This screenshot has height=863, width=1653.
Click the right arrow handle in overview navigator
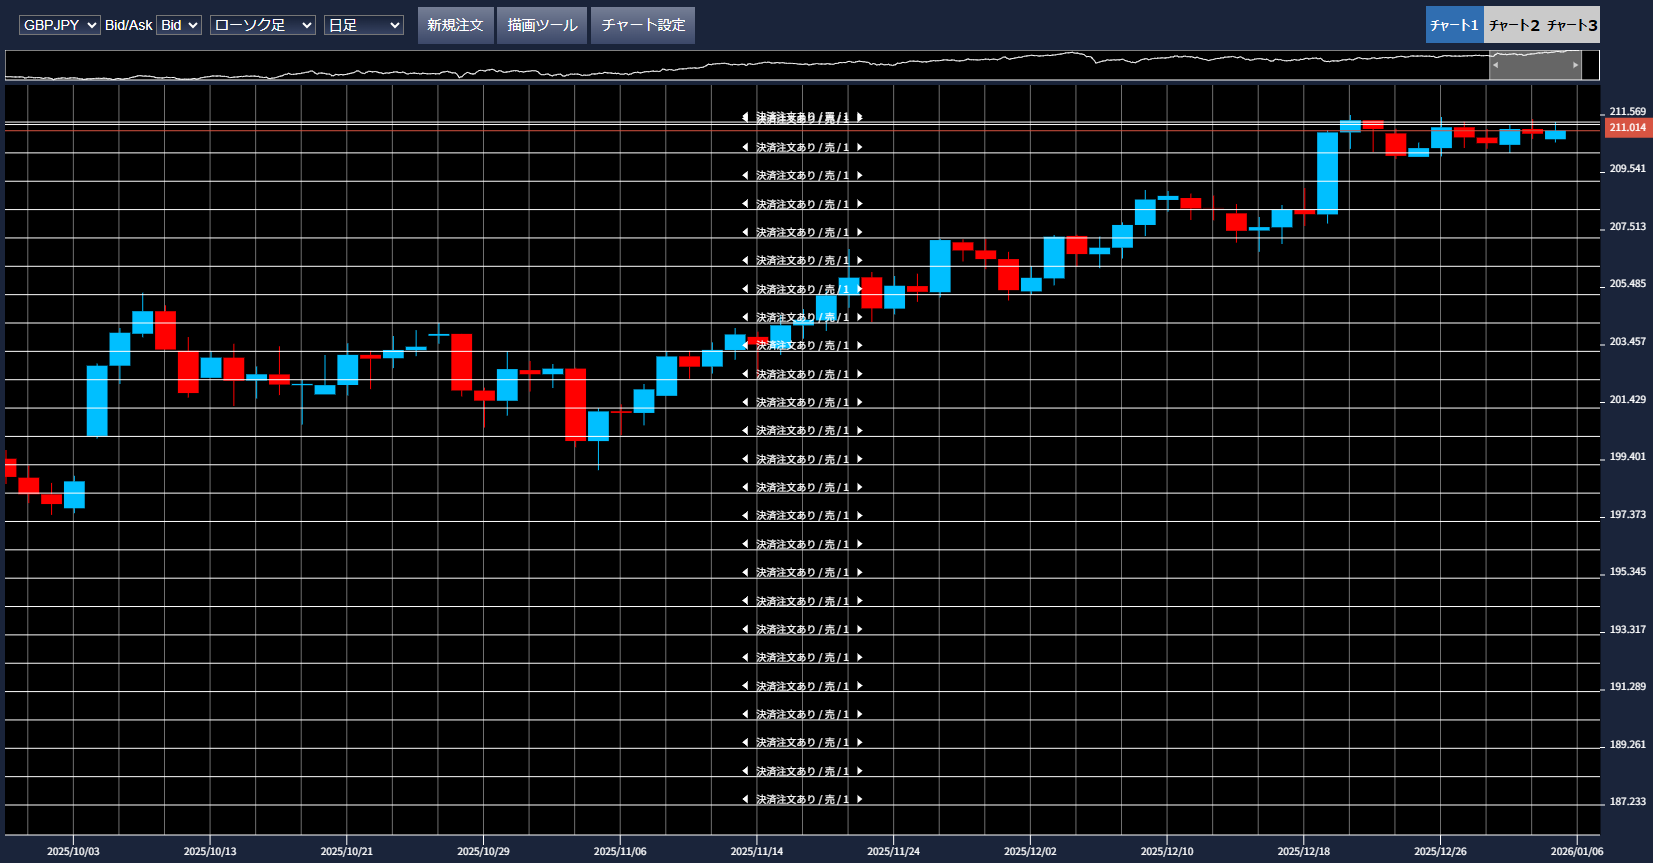pyautogui.click(x=1576, y=65)
